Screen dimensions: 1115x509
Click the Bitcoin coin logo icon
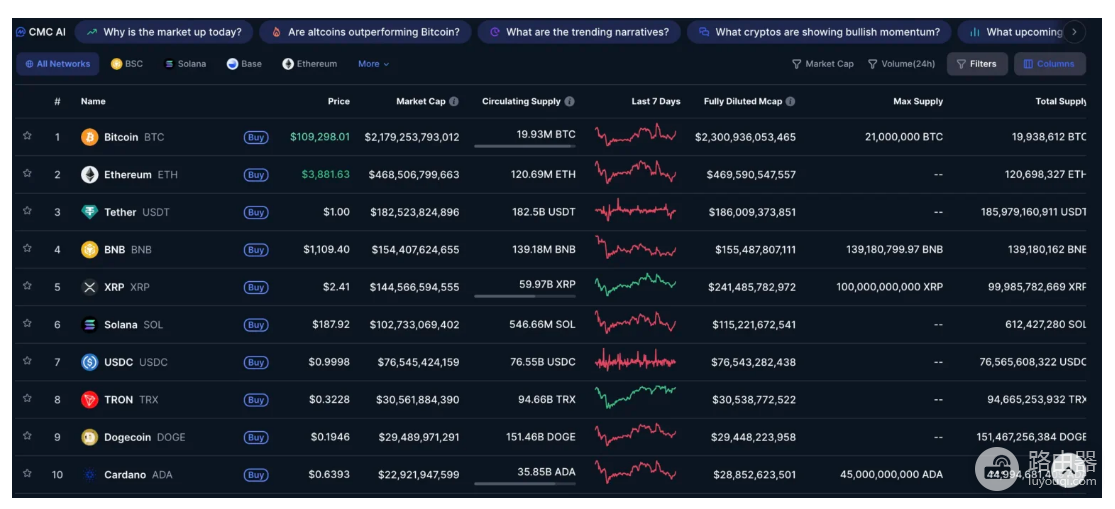coord(90,137)
